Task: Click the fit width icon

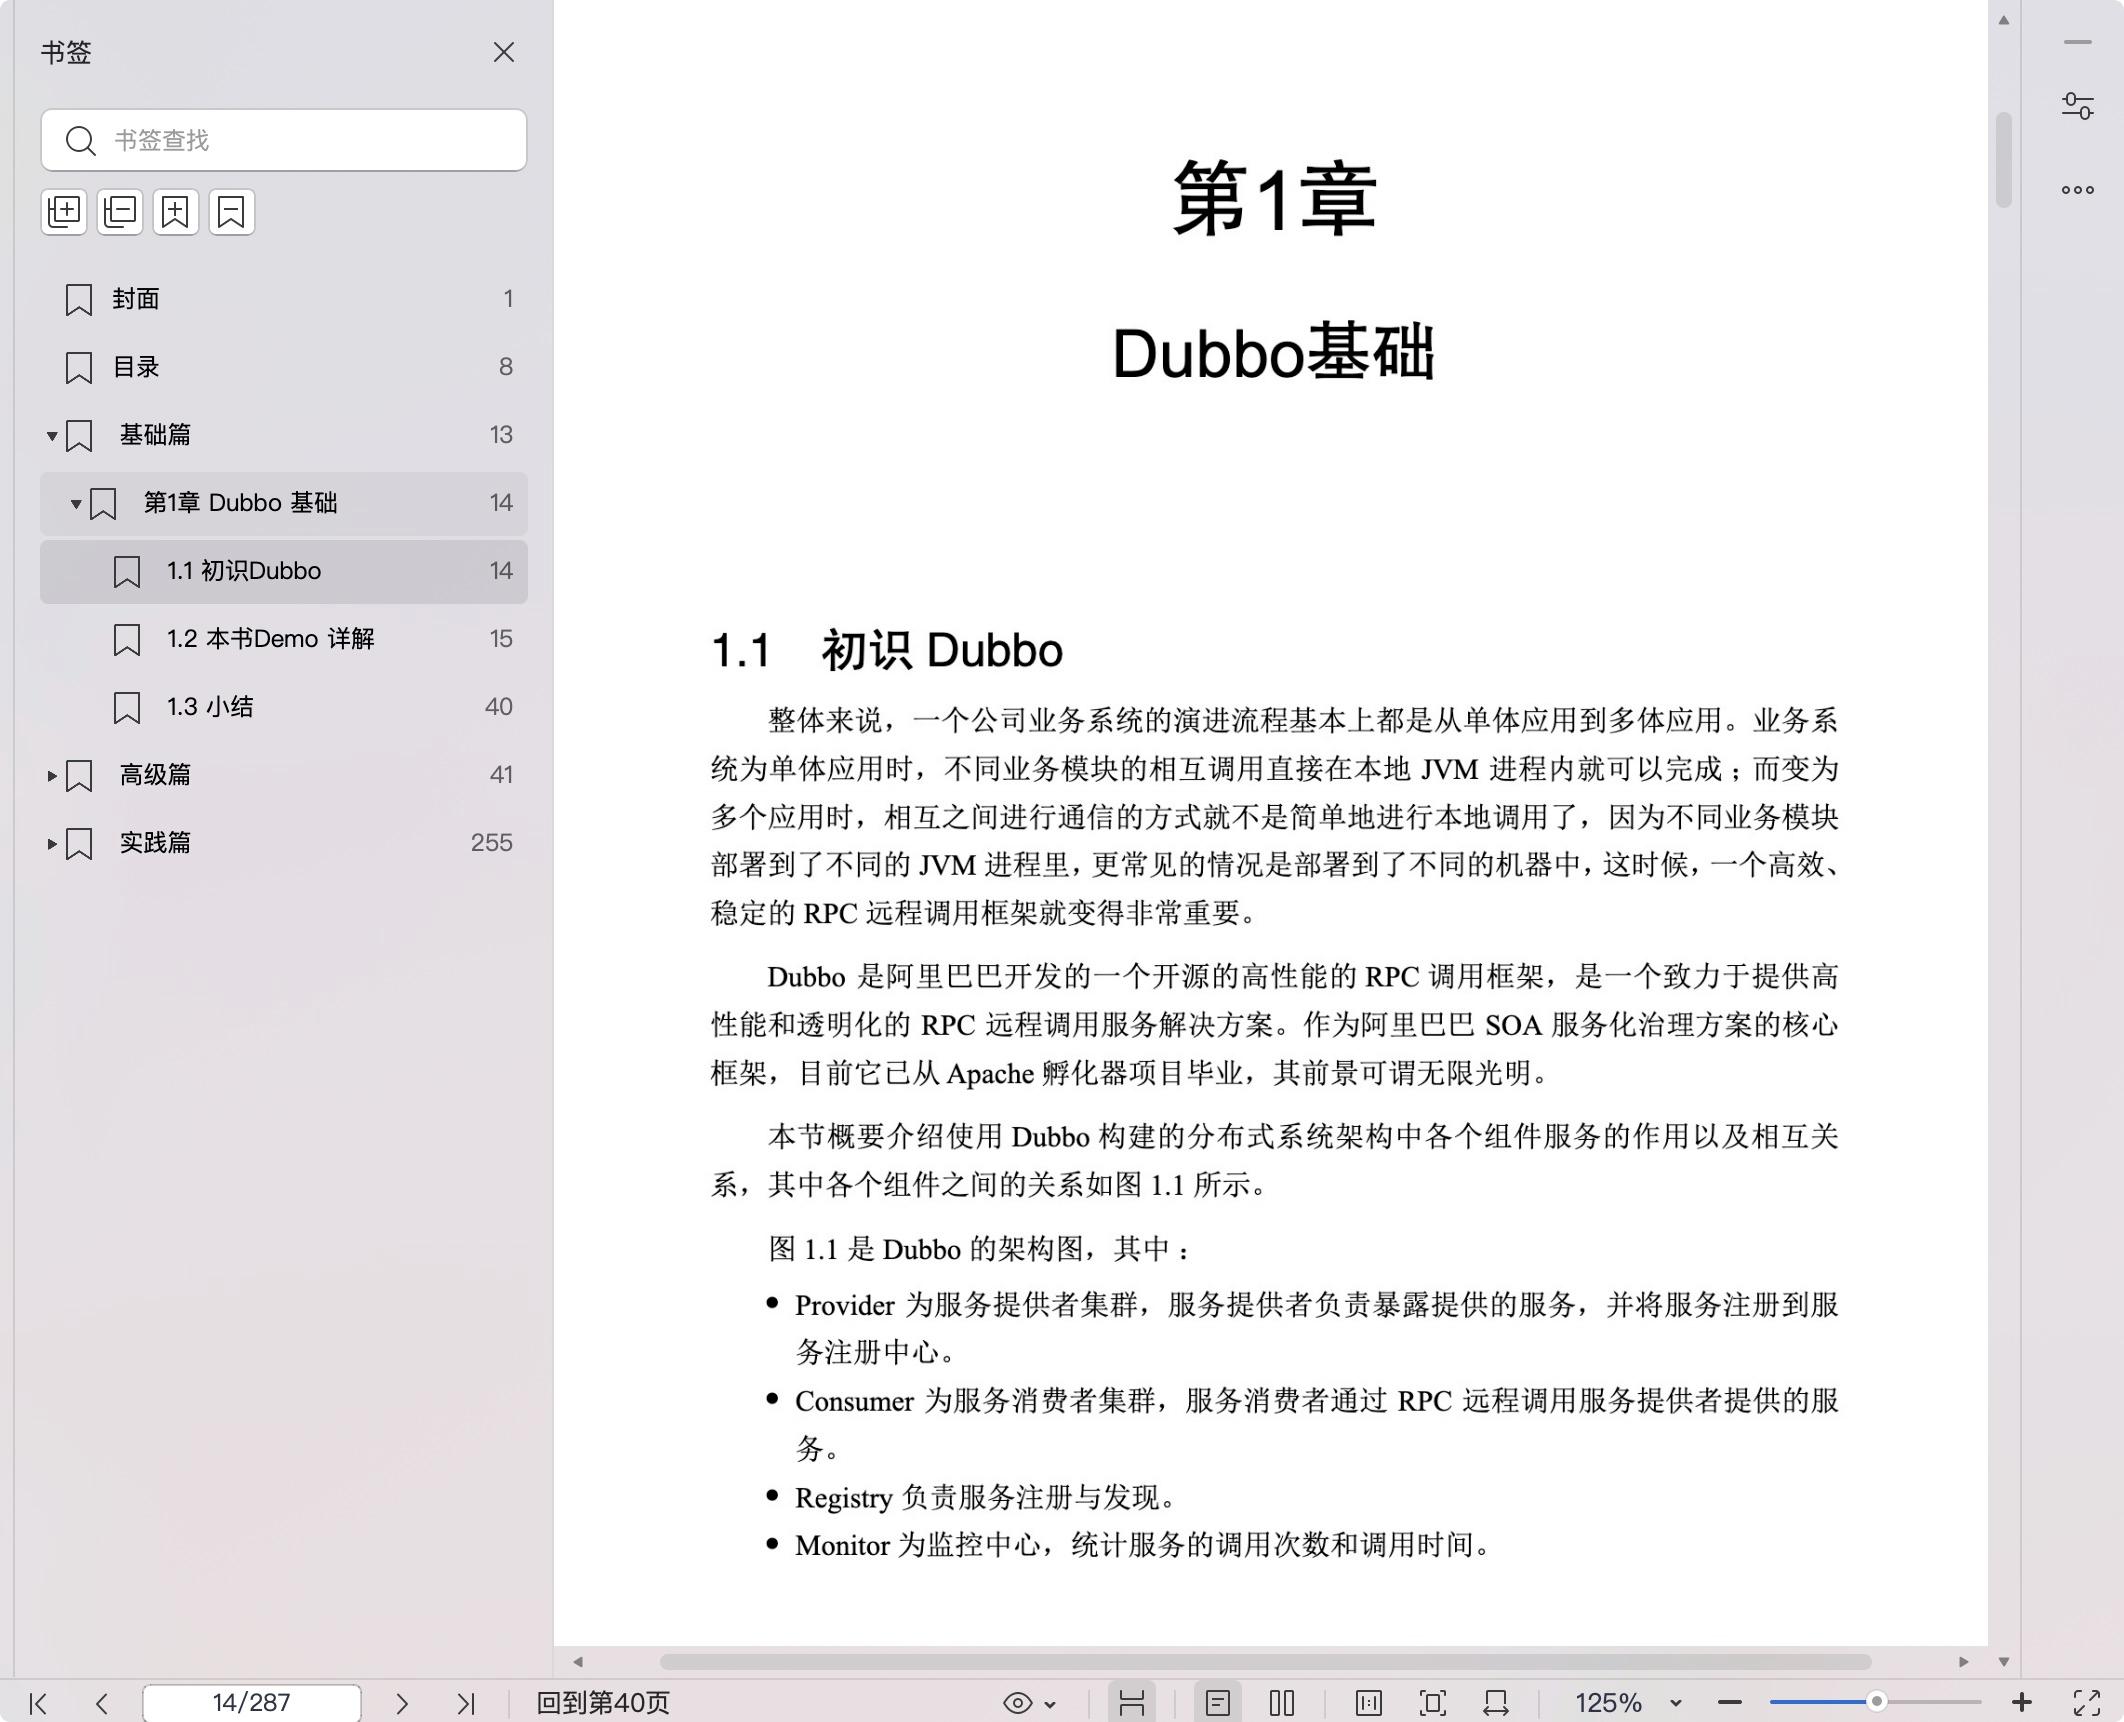Action: 1496,1703
